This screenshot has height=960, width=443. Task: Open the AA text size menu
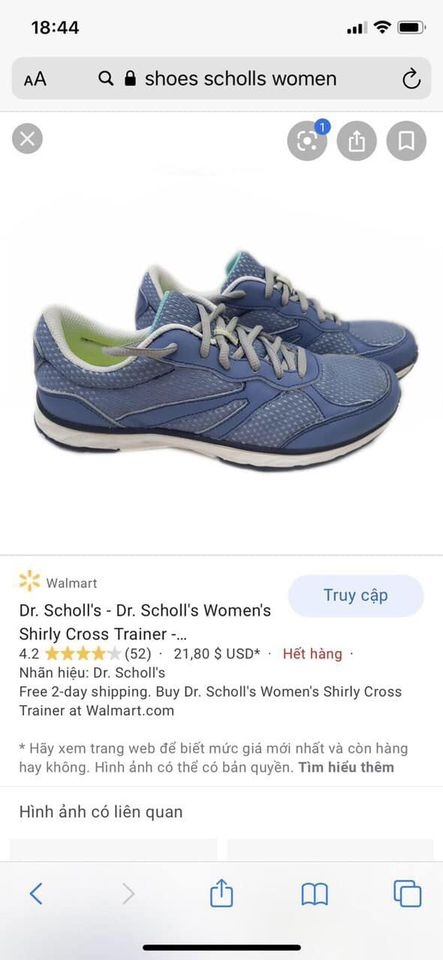(35, 79)
